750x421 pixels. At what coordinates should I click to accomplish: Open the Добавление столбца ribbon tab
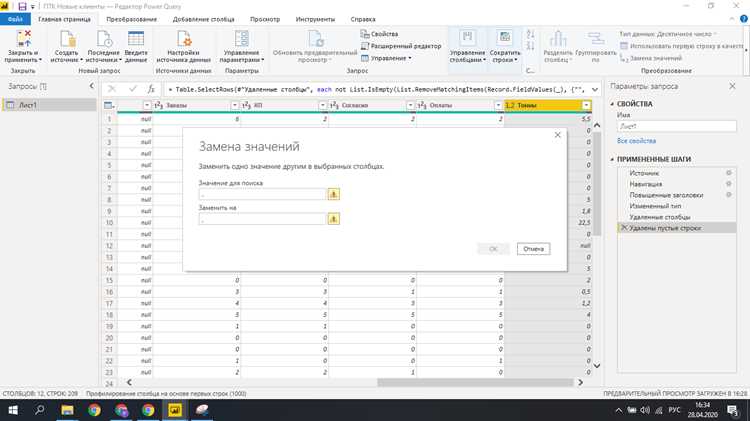[204, 19]
